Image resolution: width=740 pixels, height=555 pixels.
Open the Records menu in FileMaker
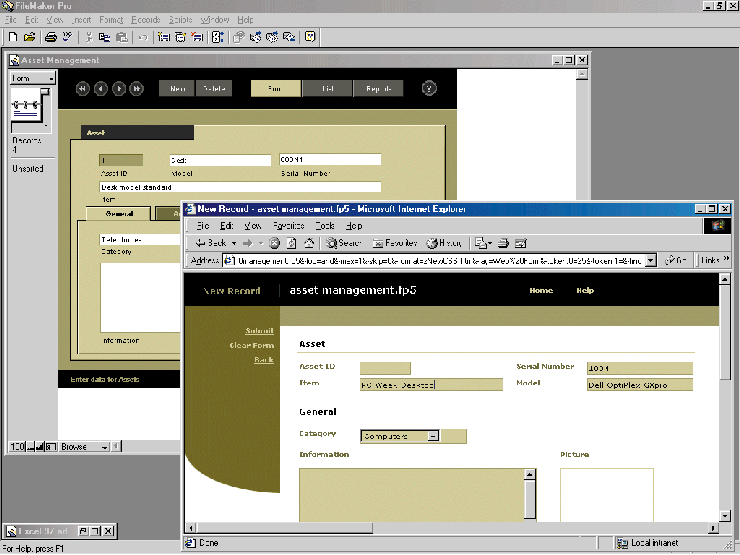tap(145, 19)
